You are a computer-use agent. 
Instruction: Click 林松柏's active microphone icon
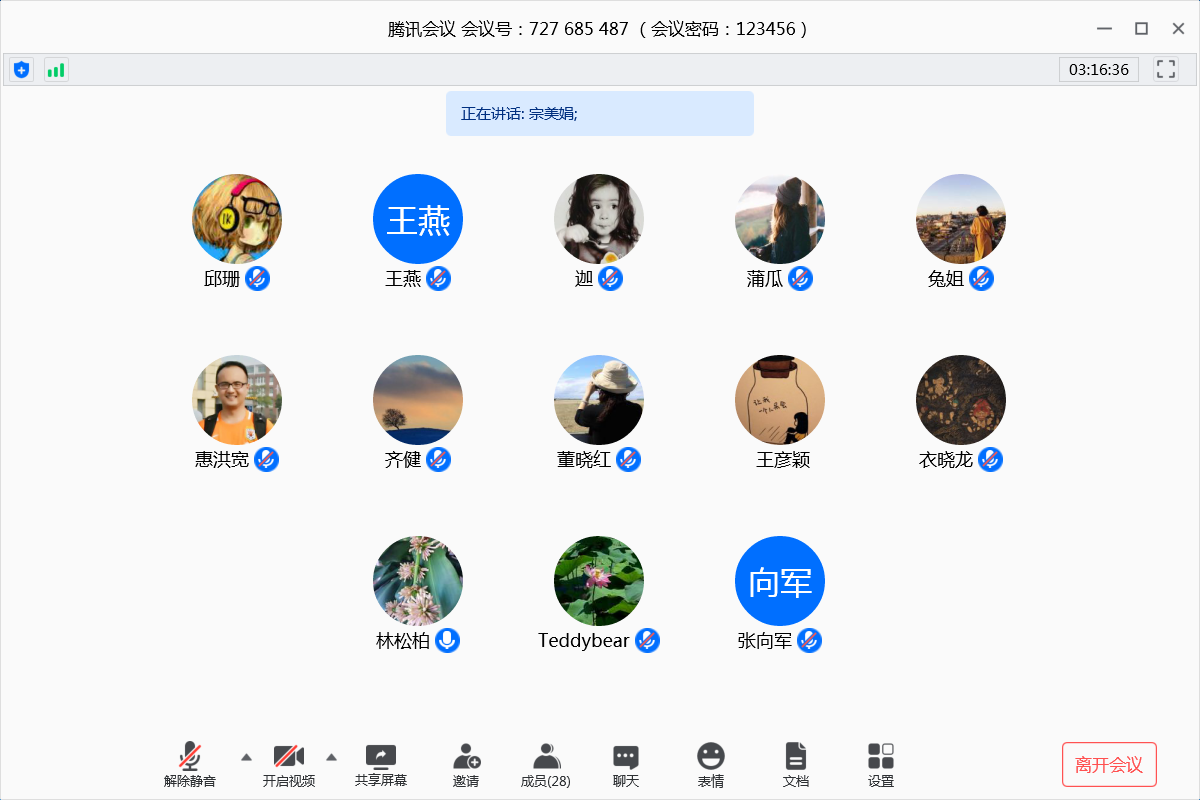point(447,641)
